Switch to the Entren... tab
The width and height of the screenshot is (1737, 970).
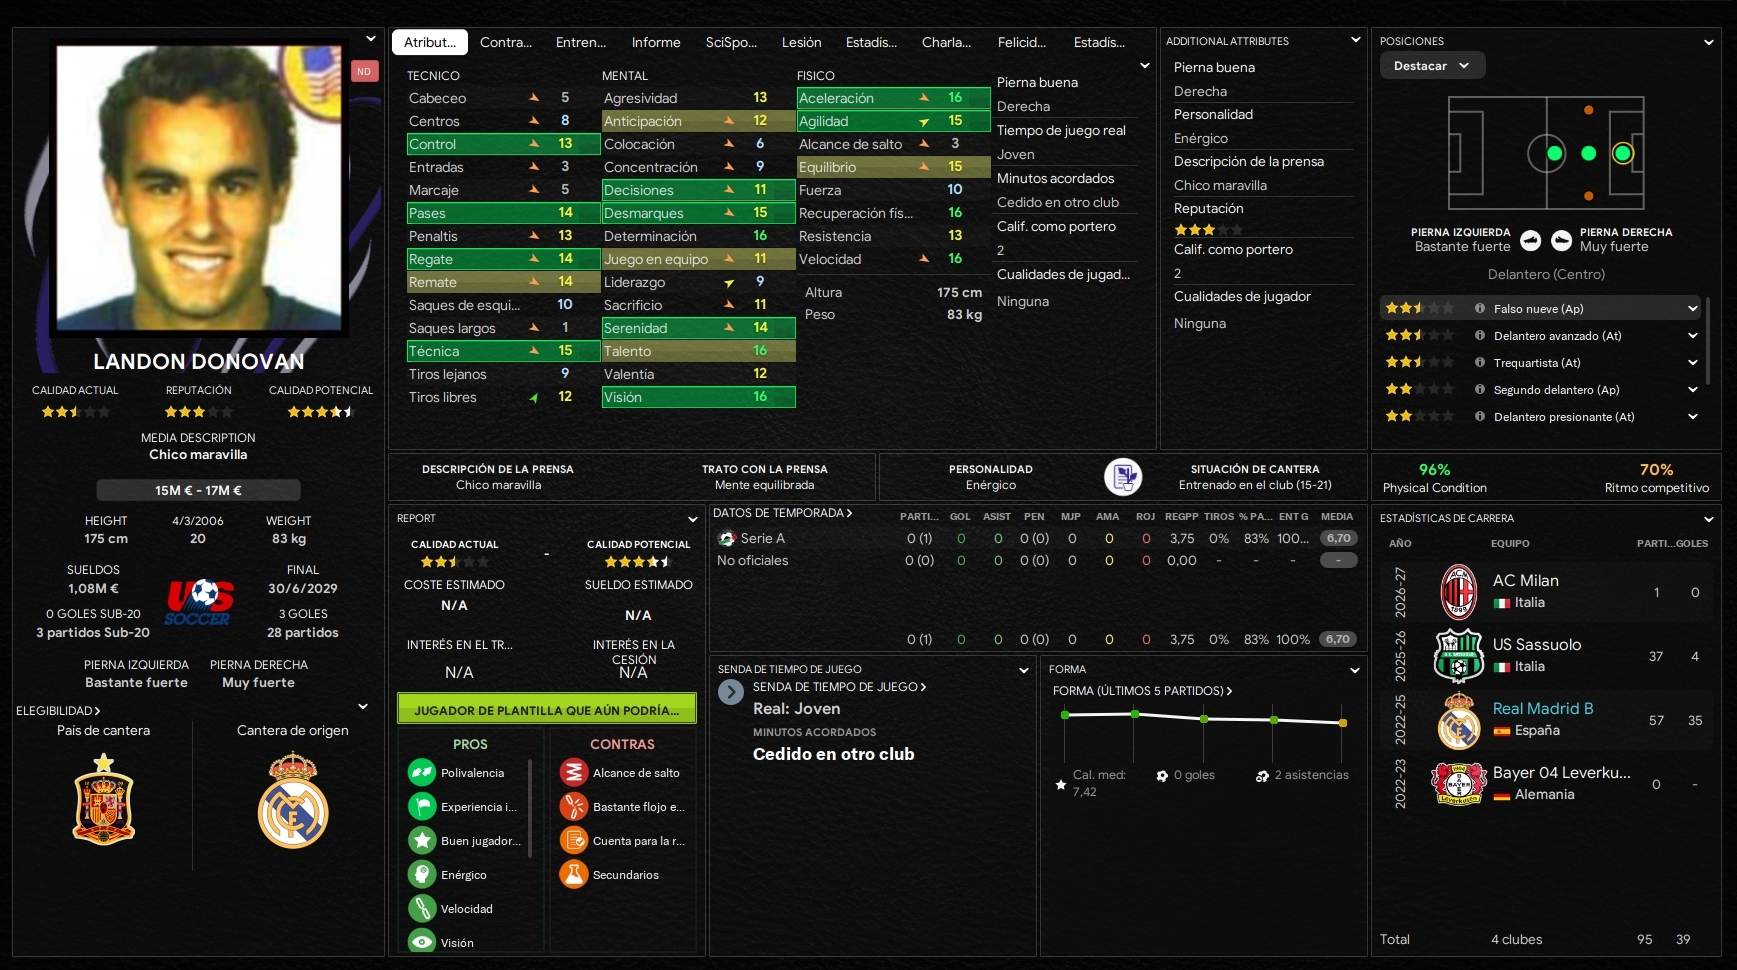coord(581,42)
